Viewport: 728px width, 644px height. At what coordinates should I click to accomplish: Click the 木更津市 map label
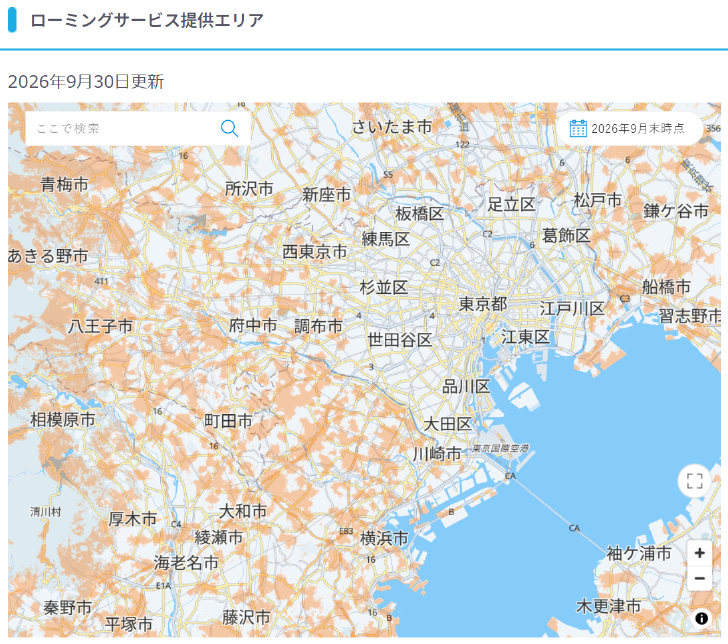tap(608, 606)
